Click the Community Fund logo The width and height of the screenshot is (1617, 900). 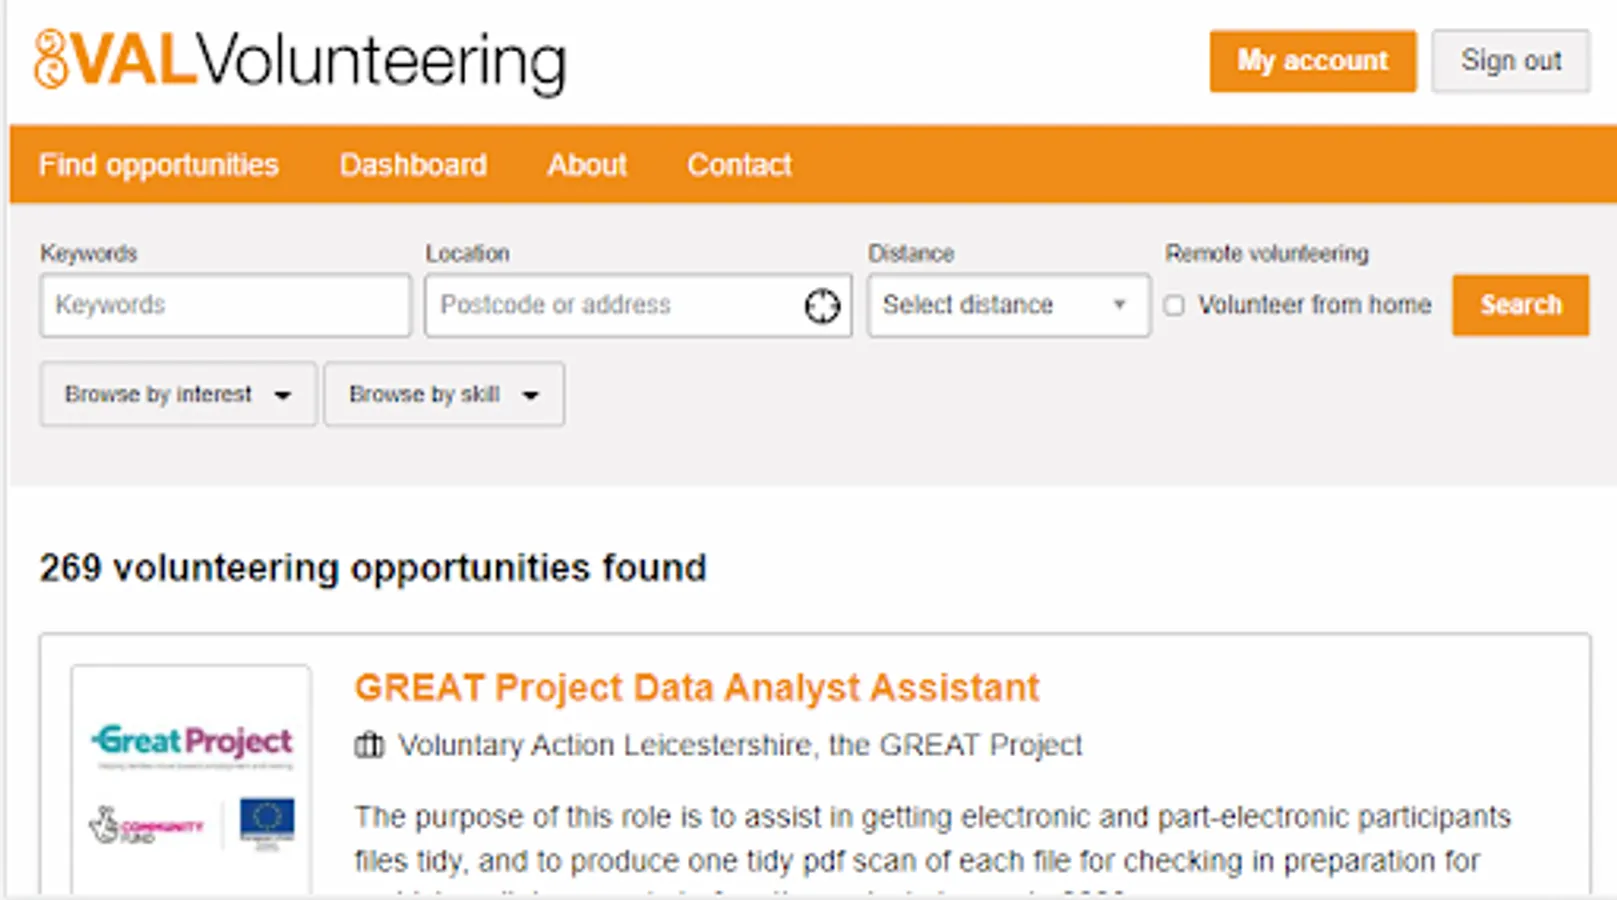[x=146, y=826]
